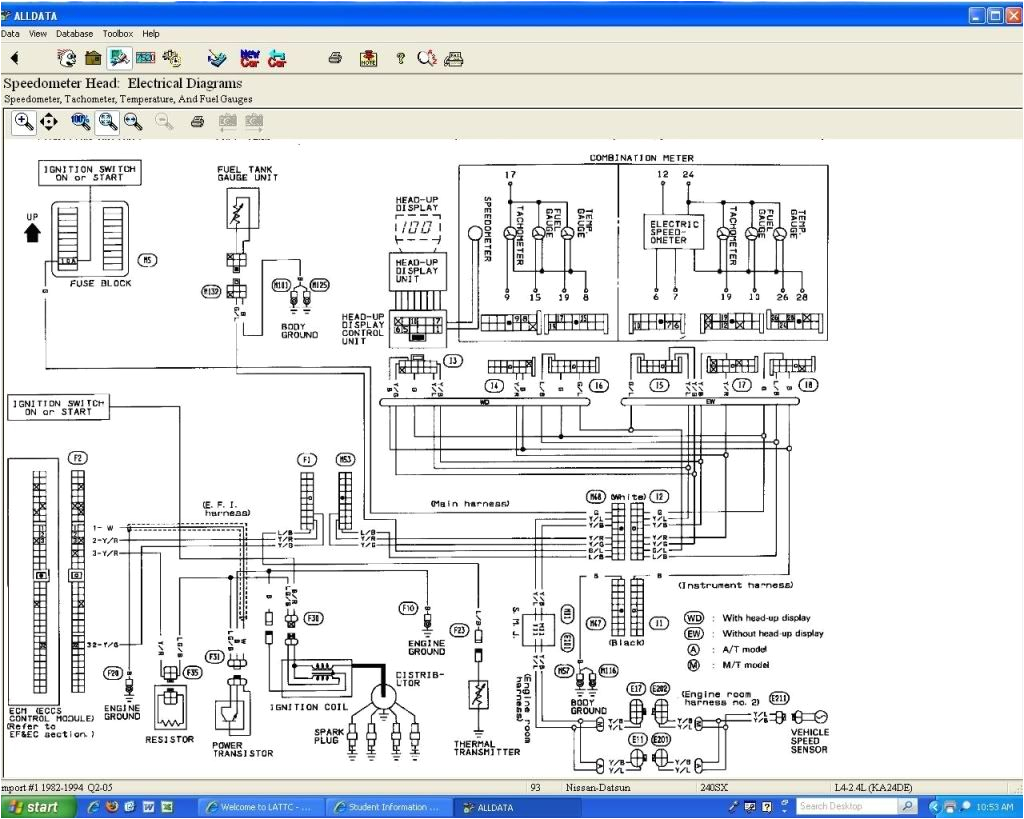Image resolution: width=1024 pixels, height=819 pixels.
Task: Navigate back with the black arrow icon
Action: (x=14, y=58)
